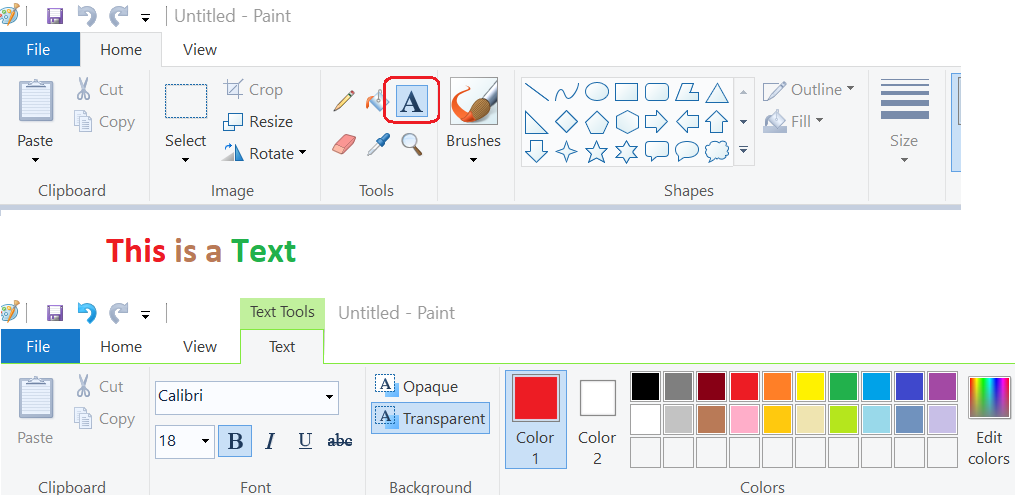Viewport: 1021px width, 500px height.
Task: Open the blue File menu
Action: 38,49
